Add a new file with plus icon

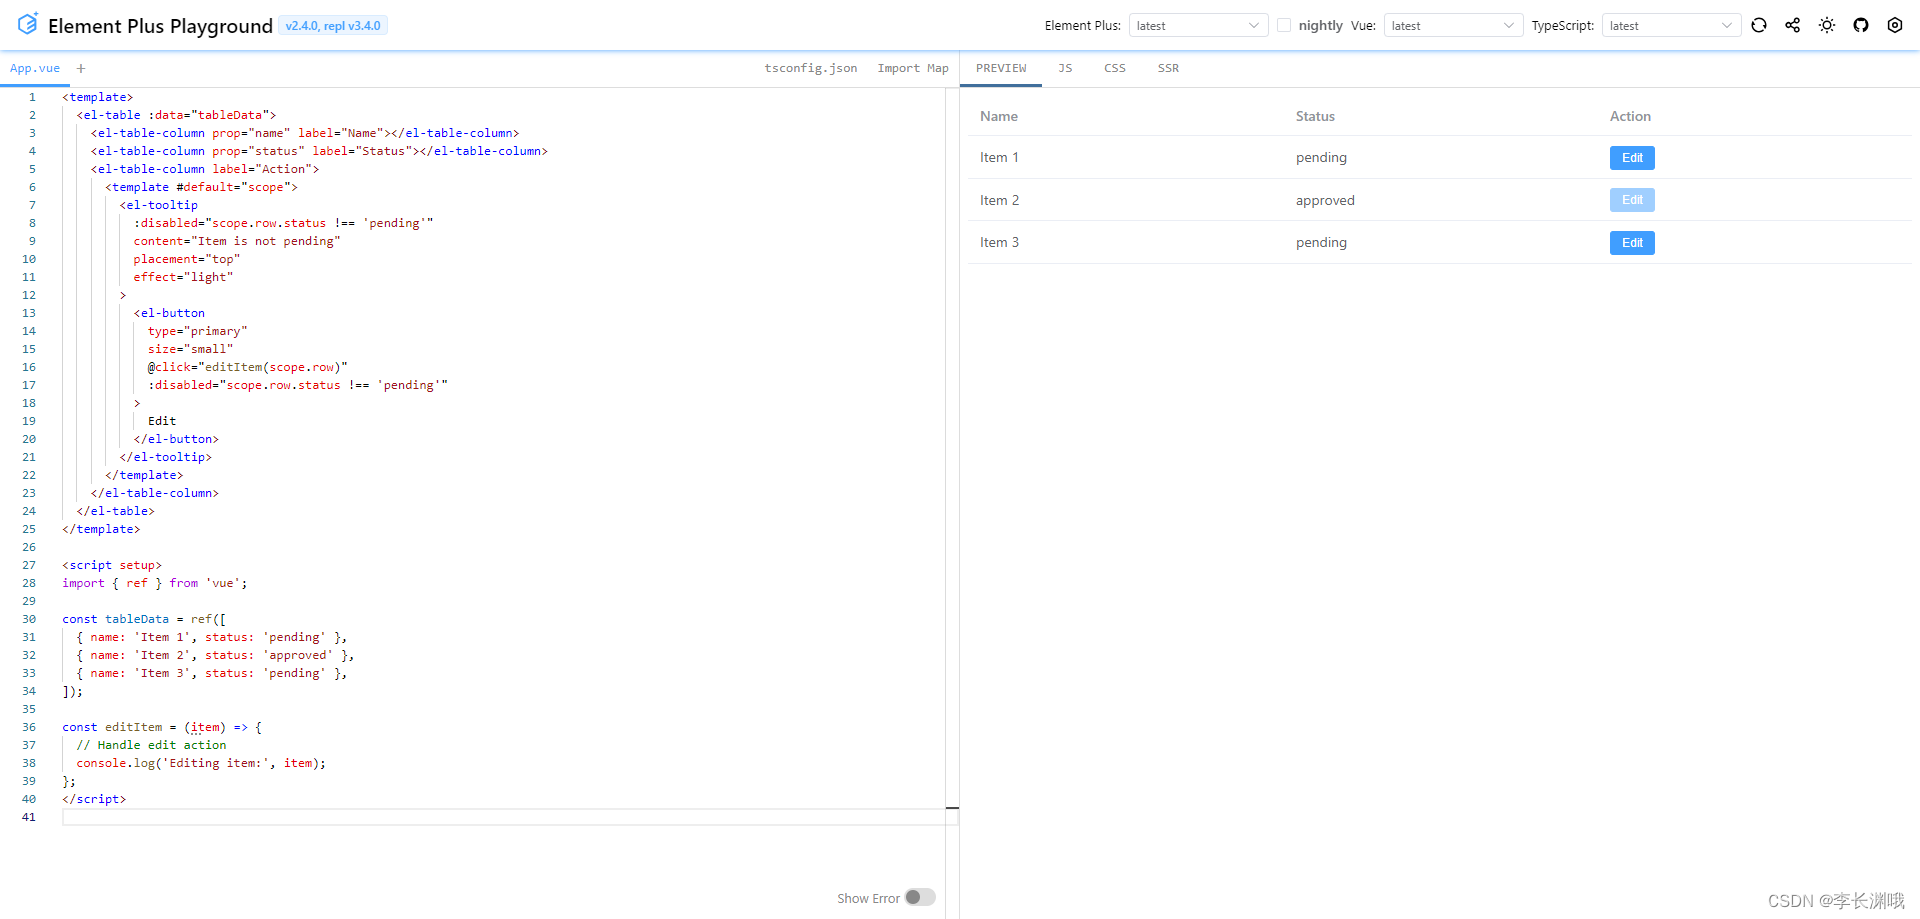(81, 68)
